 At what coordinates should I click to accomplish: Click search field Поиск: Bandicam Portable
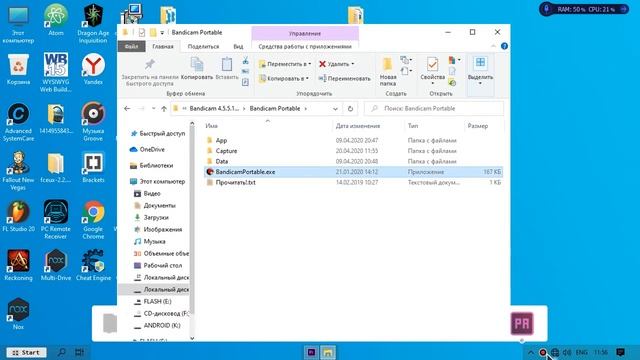click(x=434, y=109)
